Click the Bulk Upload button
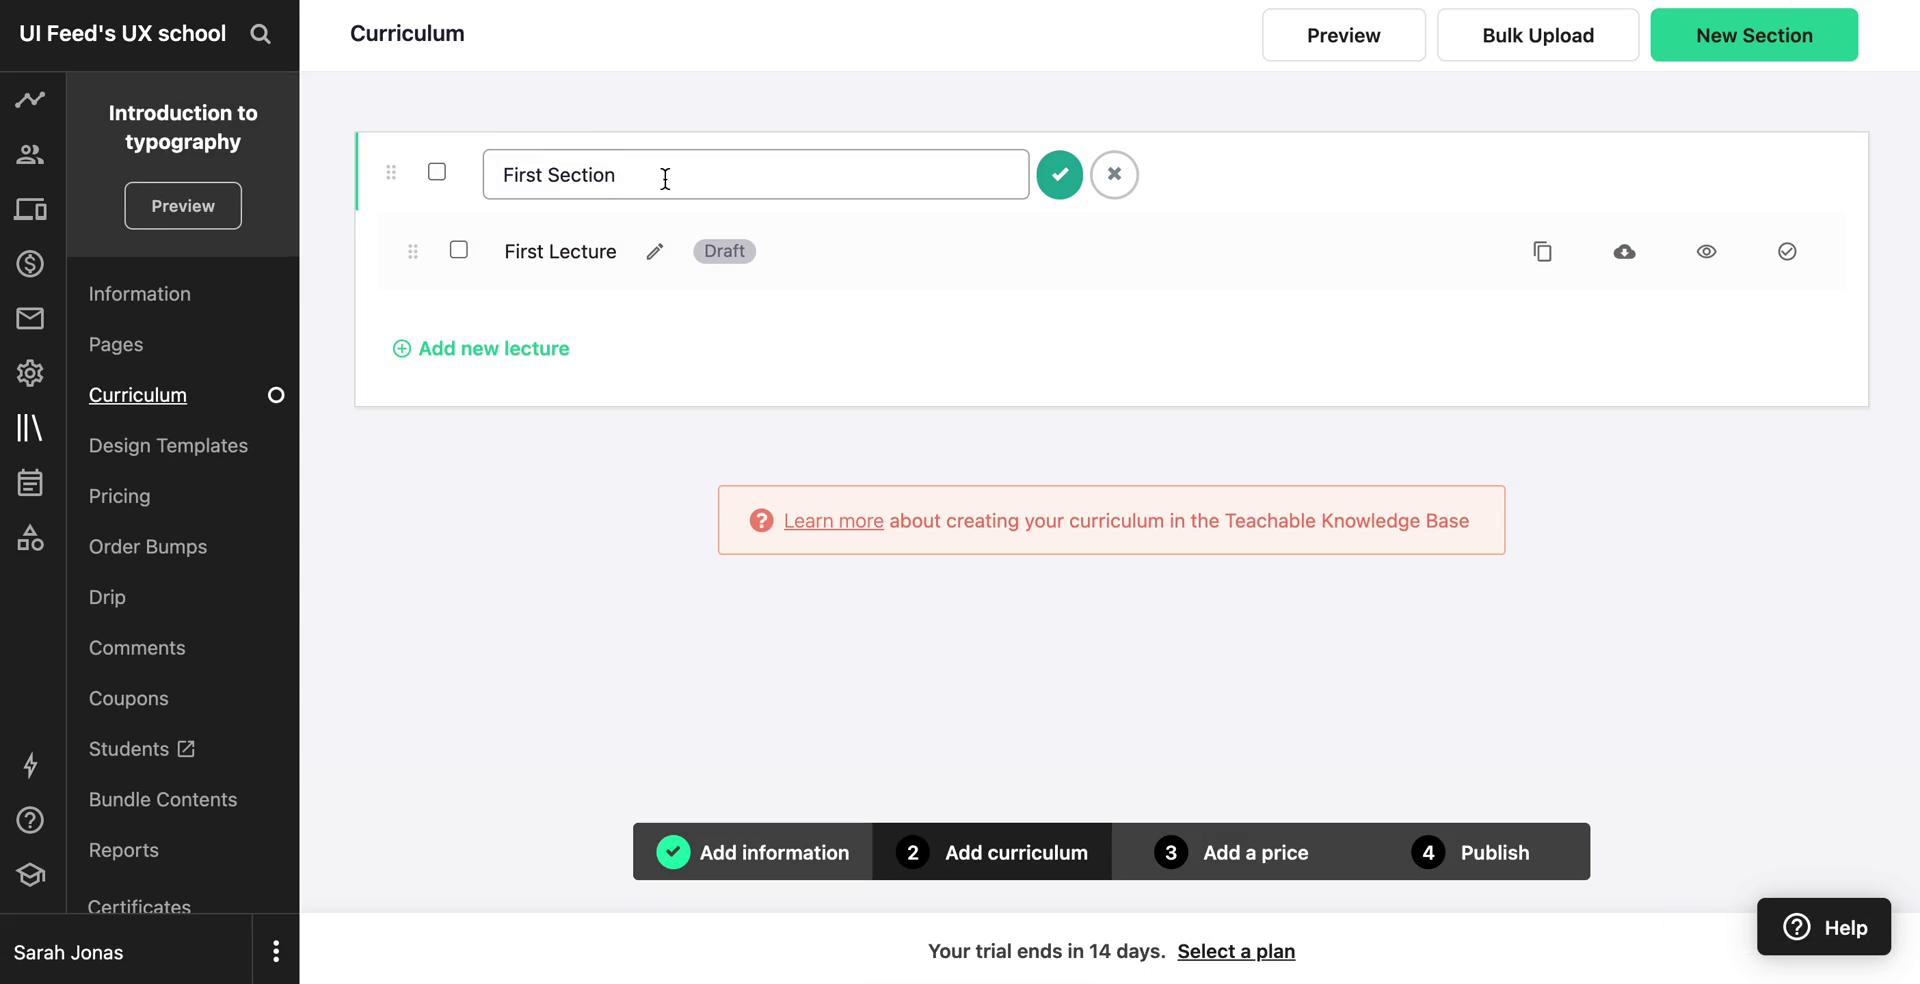This screenshot has width=1920, height=984. [1538, 35]
